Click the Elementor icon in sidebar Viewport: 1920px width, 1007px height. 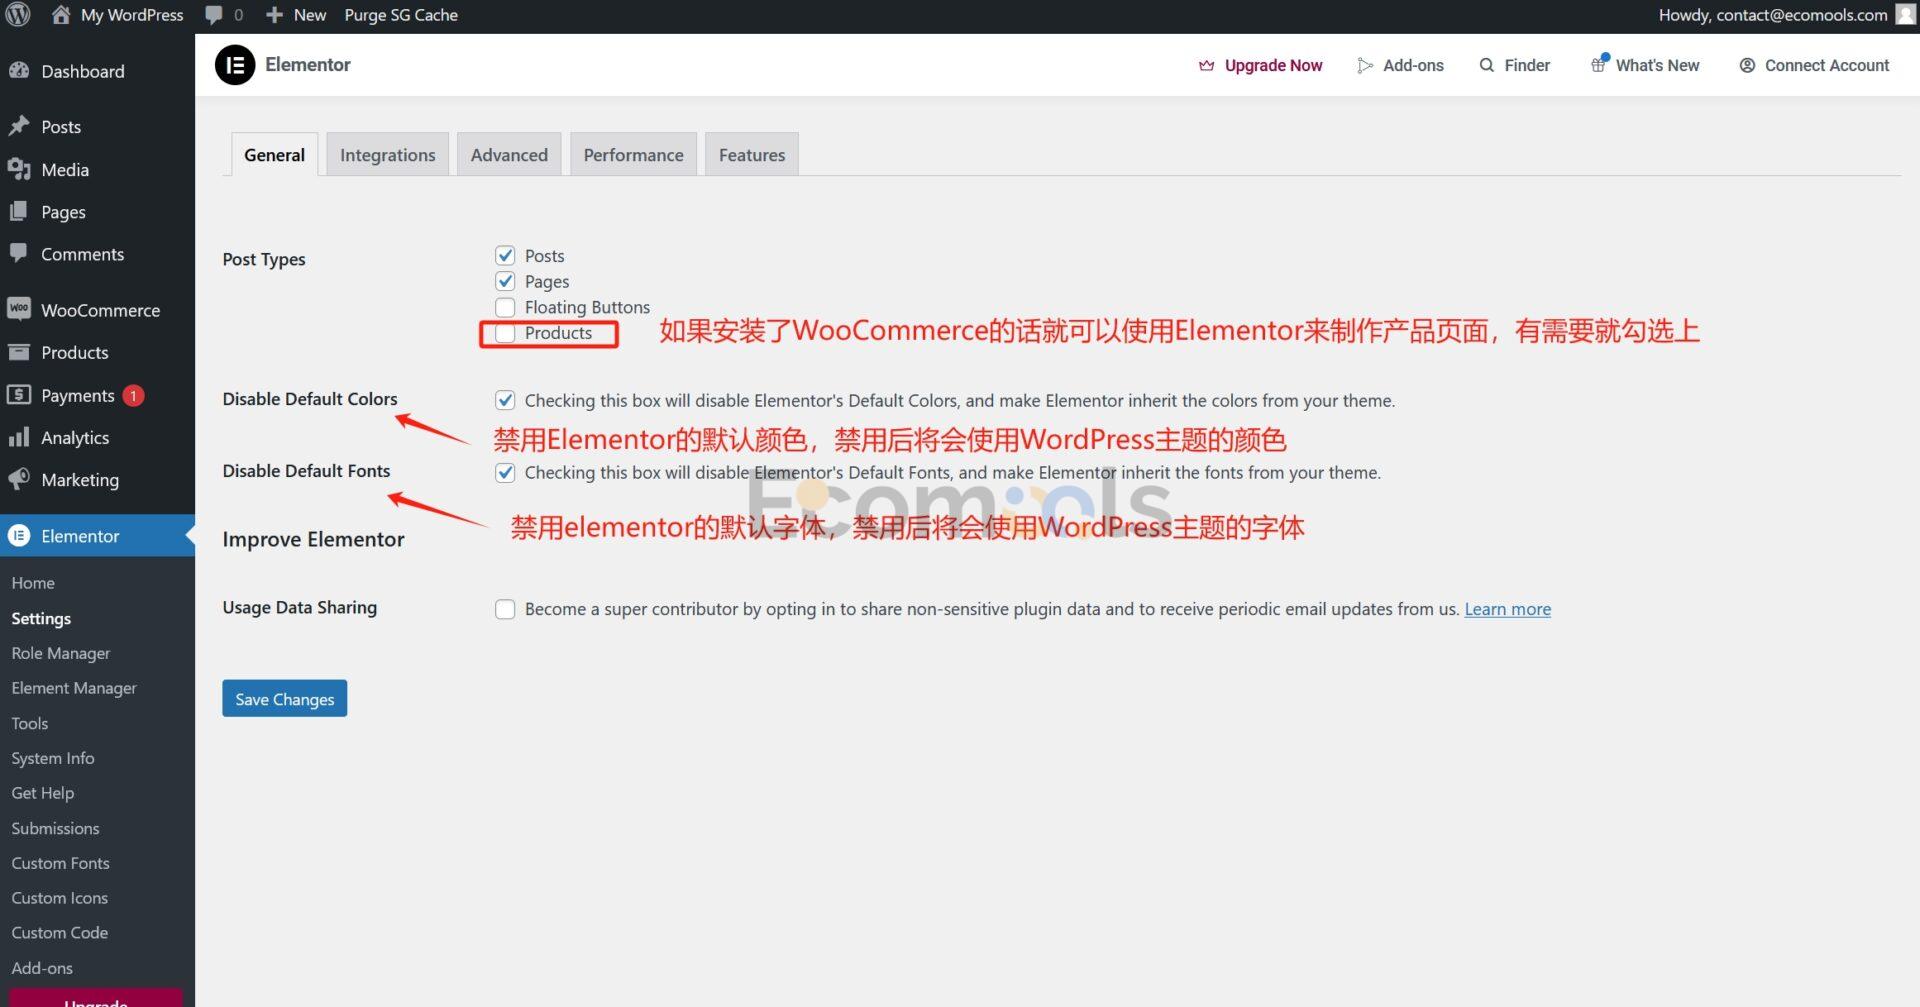pos(19,535)
